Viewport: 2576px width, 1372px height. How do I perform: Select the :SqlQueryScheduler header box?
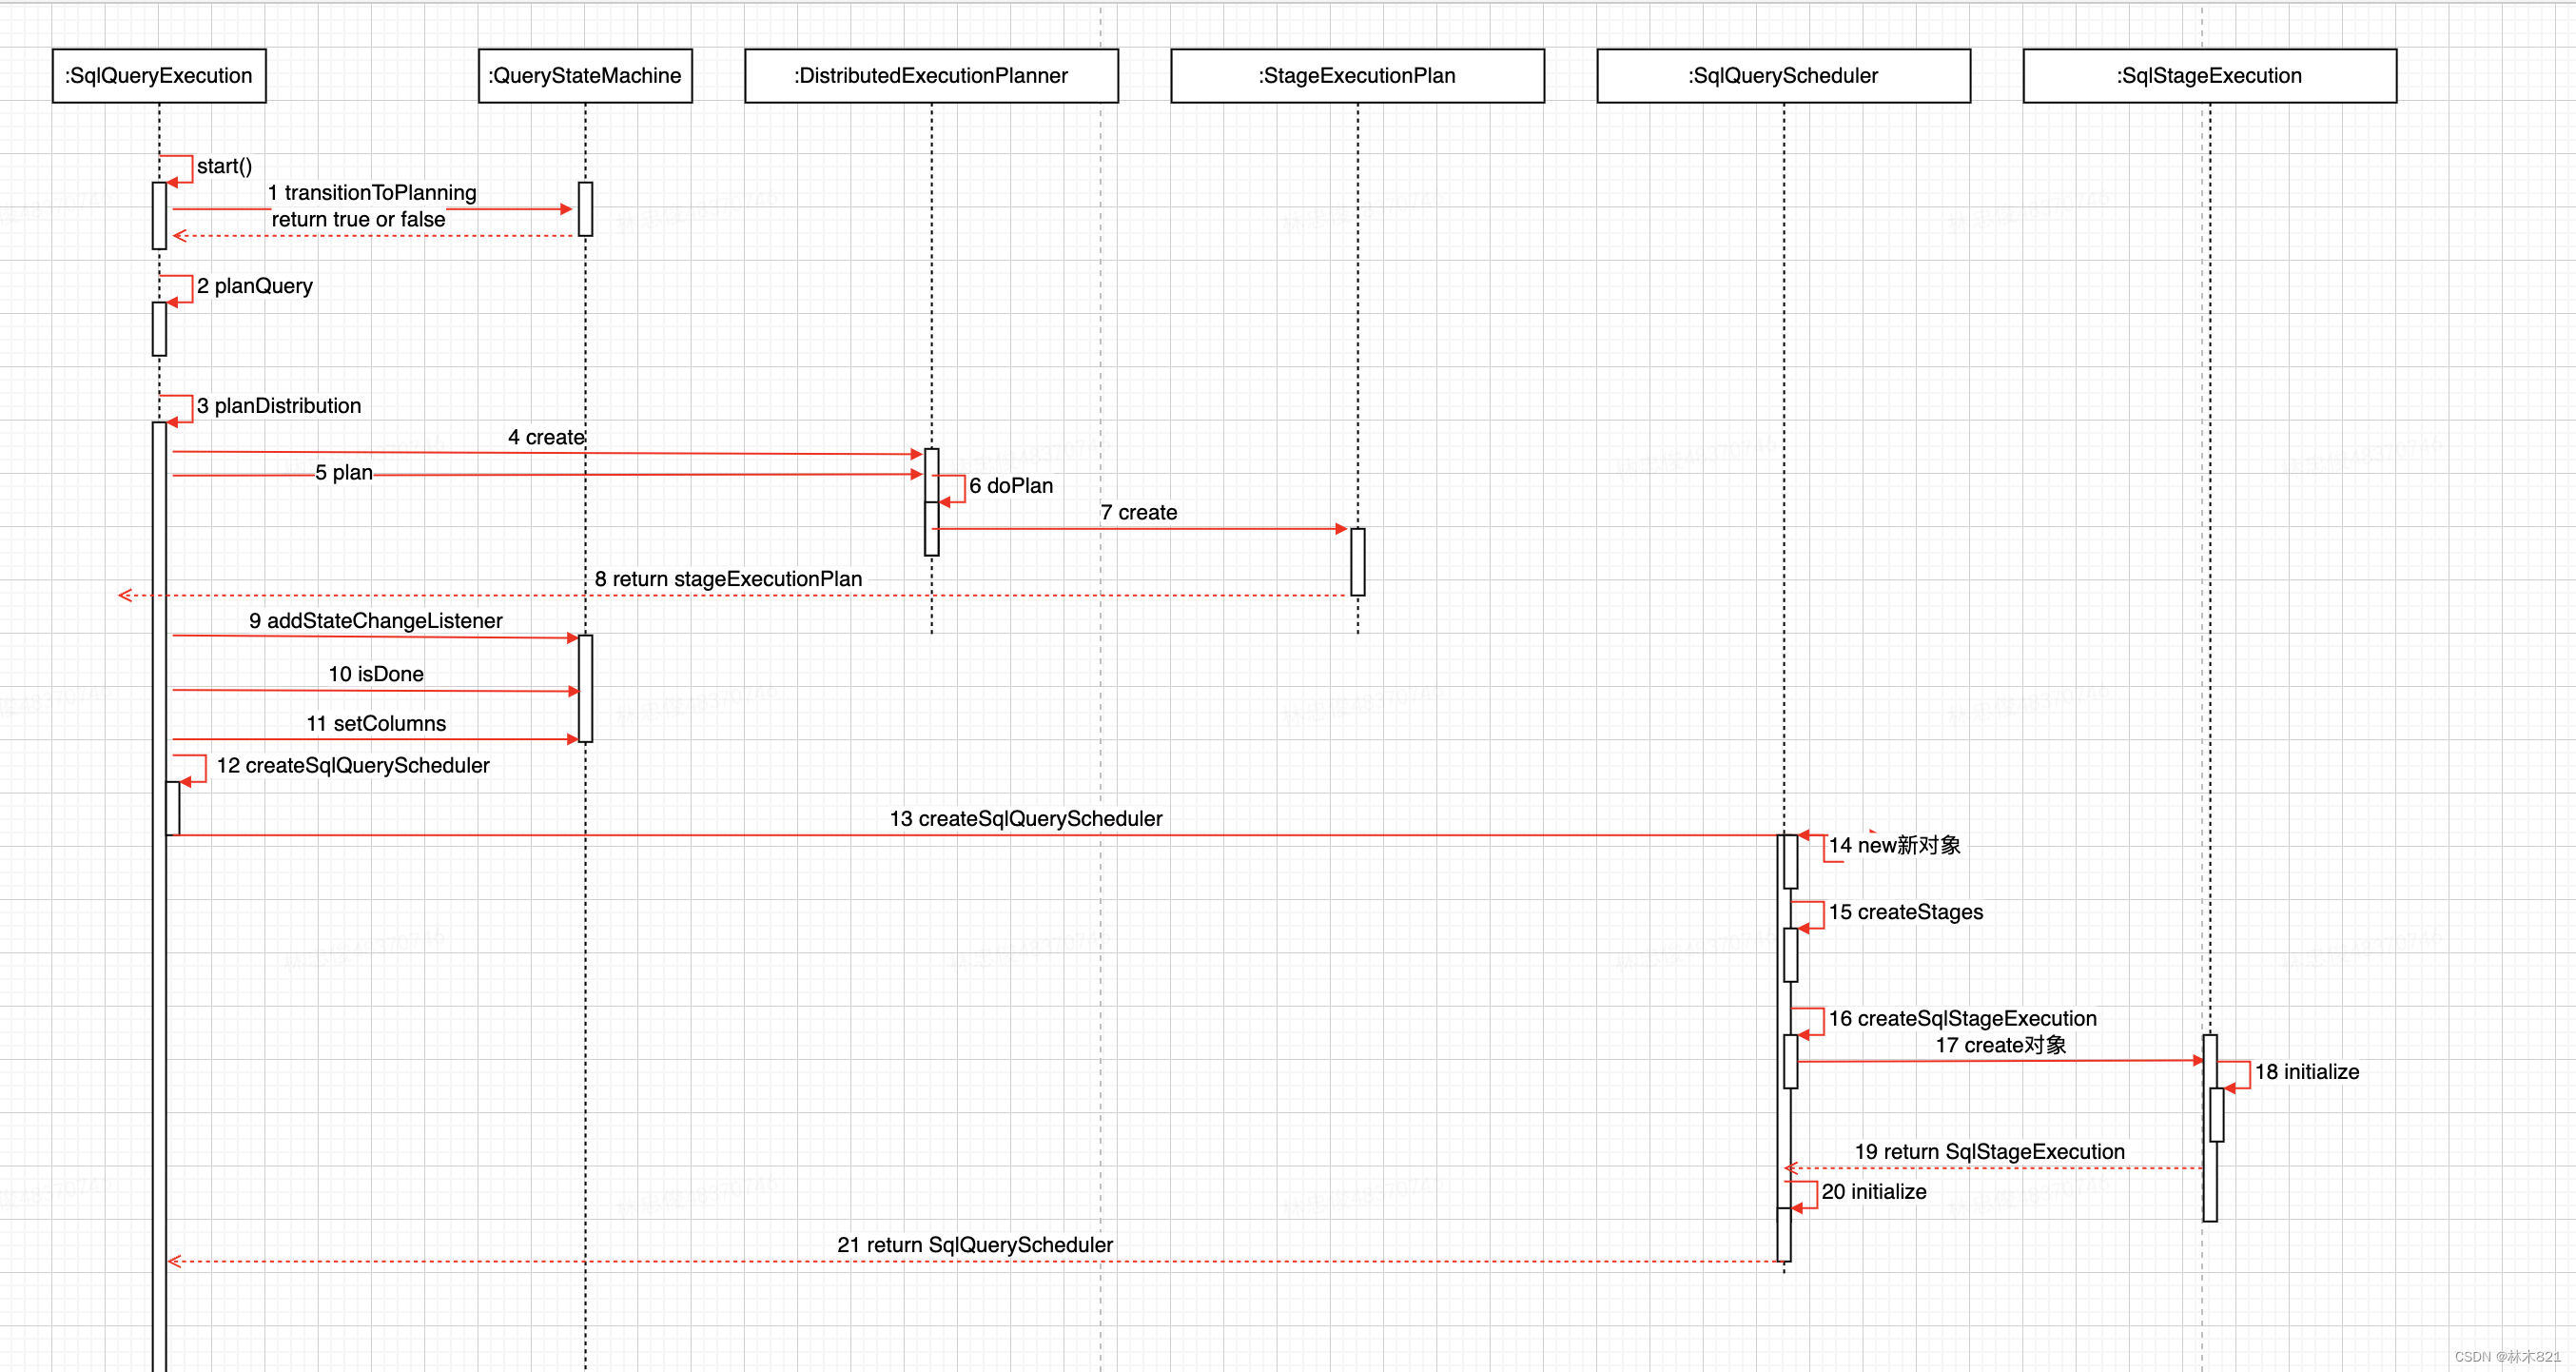1783,76
